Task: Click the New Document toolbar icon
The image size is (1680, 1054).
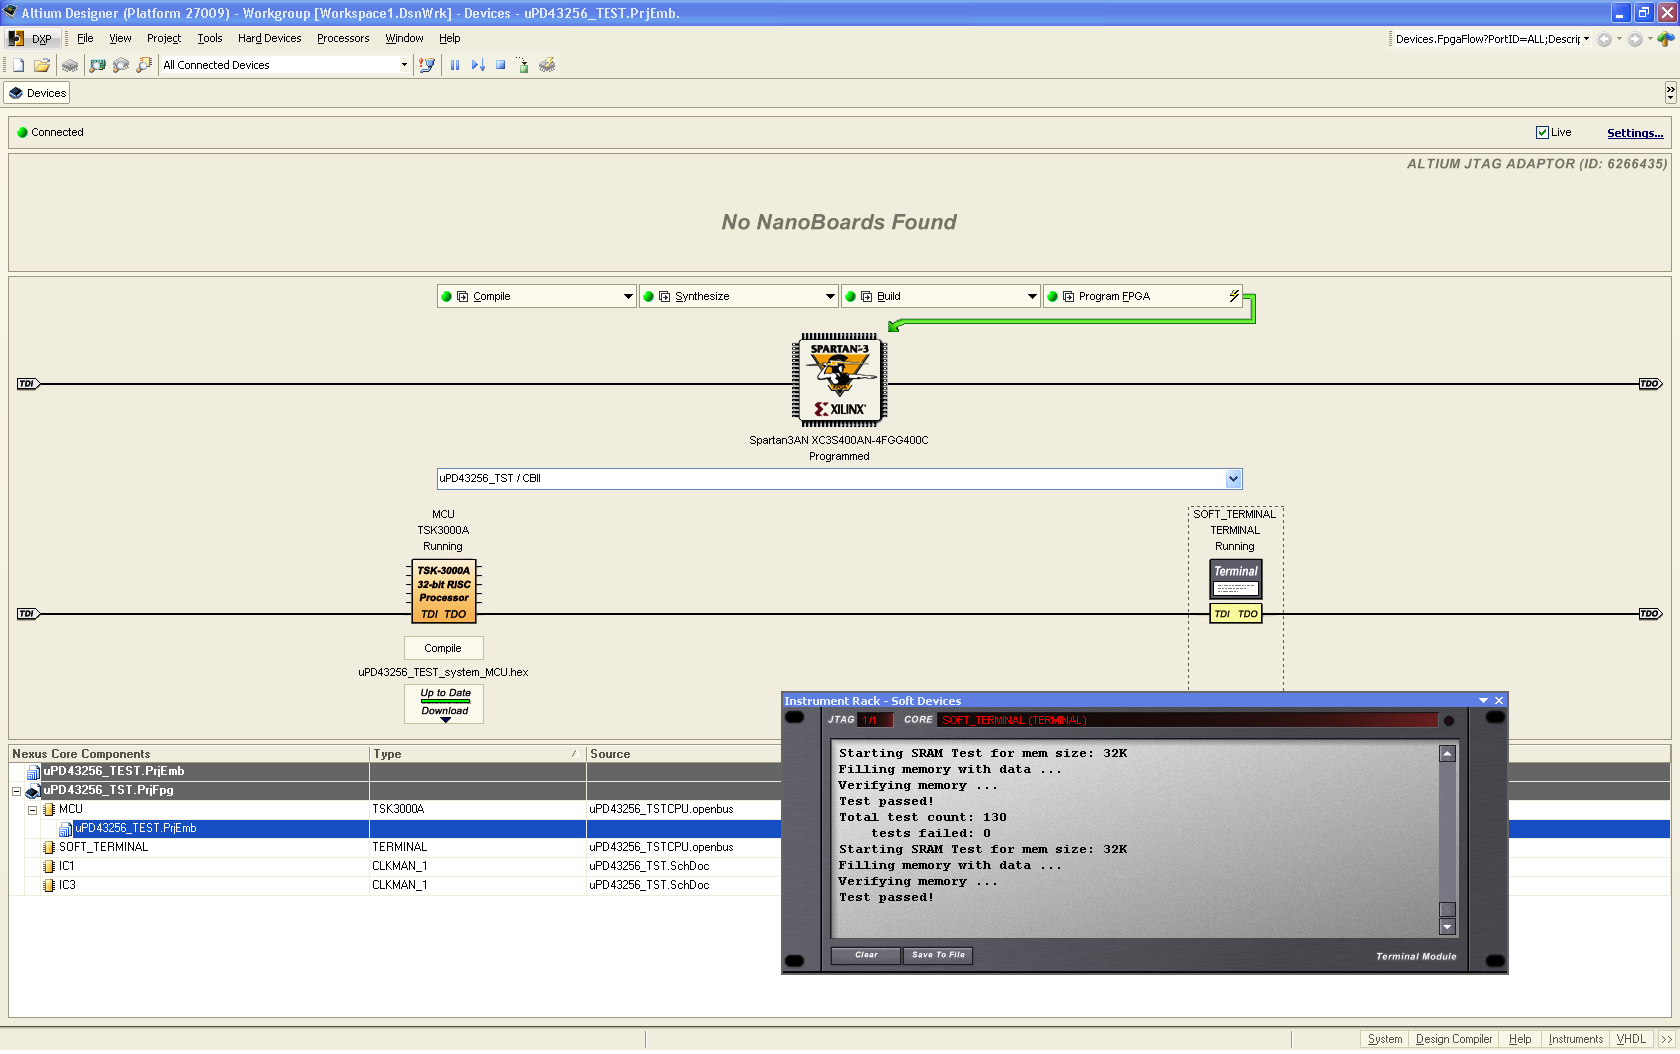Action: tap(18, 65)
